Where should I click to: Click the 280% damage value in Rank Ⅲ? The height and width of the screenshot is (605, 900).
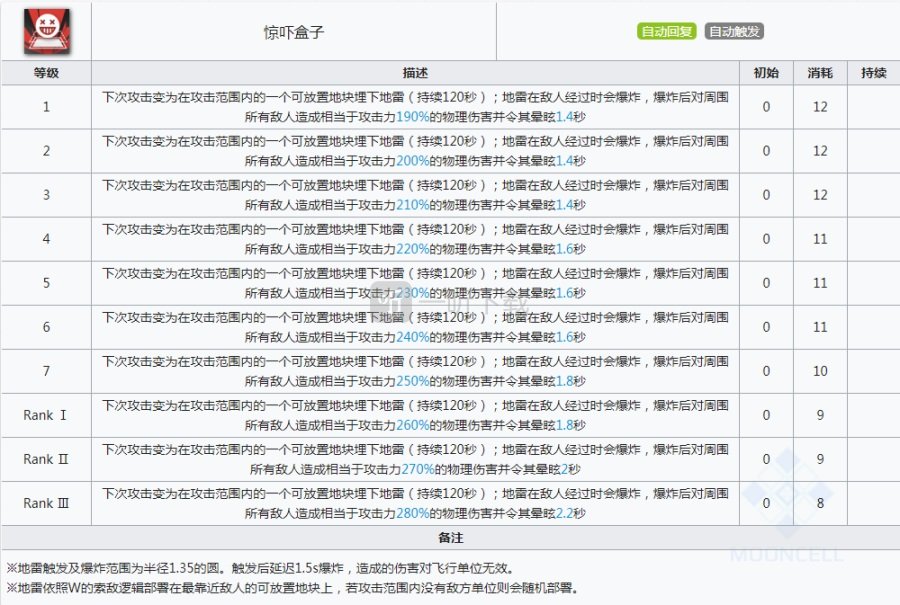pos(413,513)
